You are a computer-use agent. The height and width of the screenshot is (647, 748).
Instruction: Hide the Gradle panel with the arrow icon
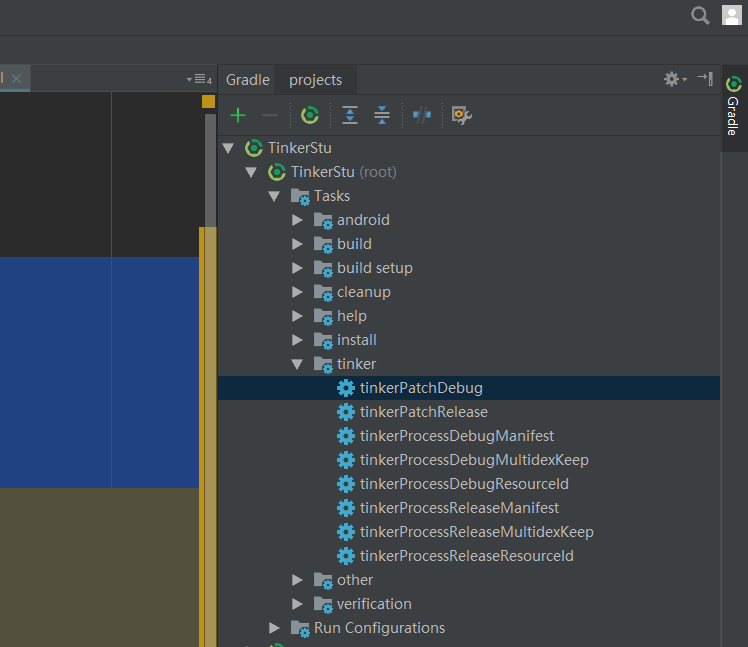(705, 79)
